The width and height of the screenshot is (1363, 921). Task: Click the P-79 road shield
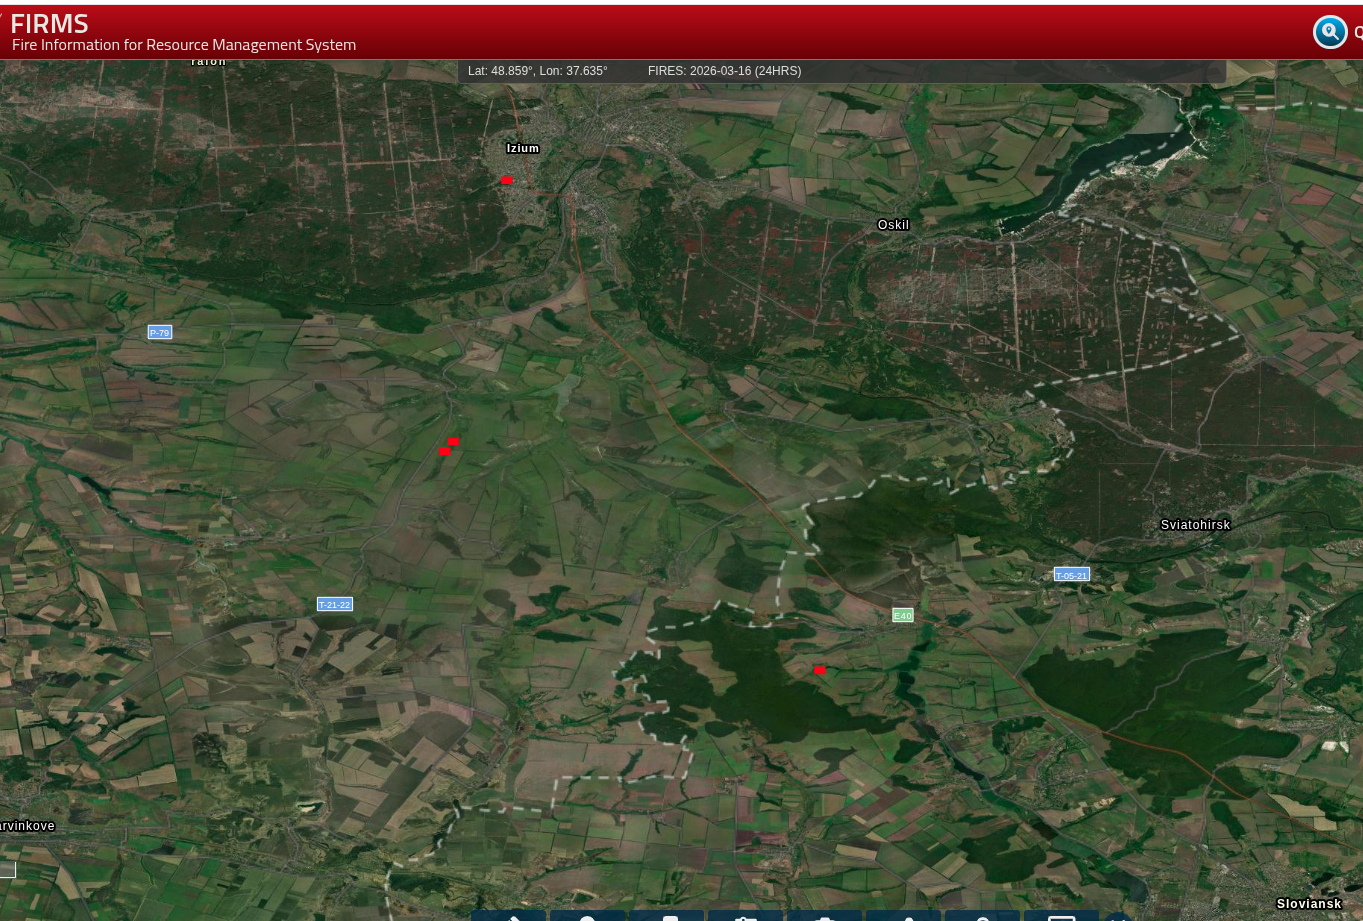[160, 332]
